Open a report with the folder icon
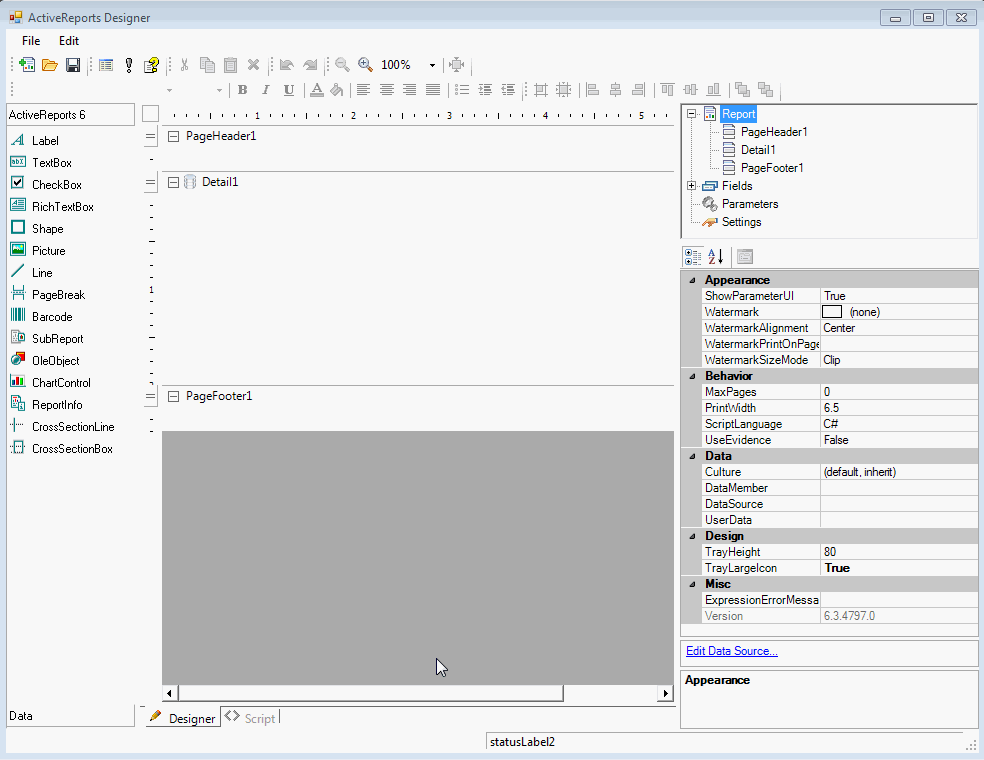This screenshot has width=984, height=760. (50, 65)
